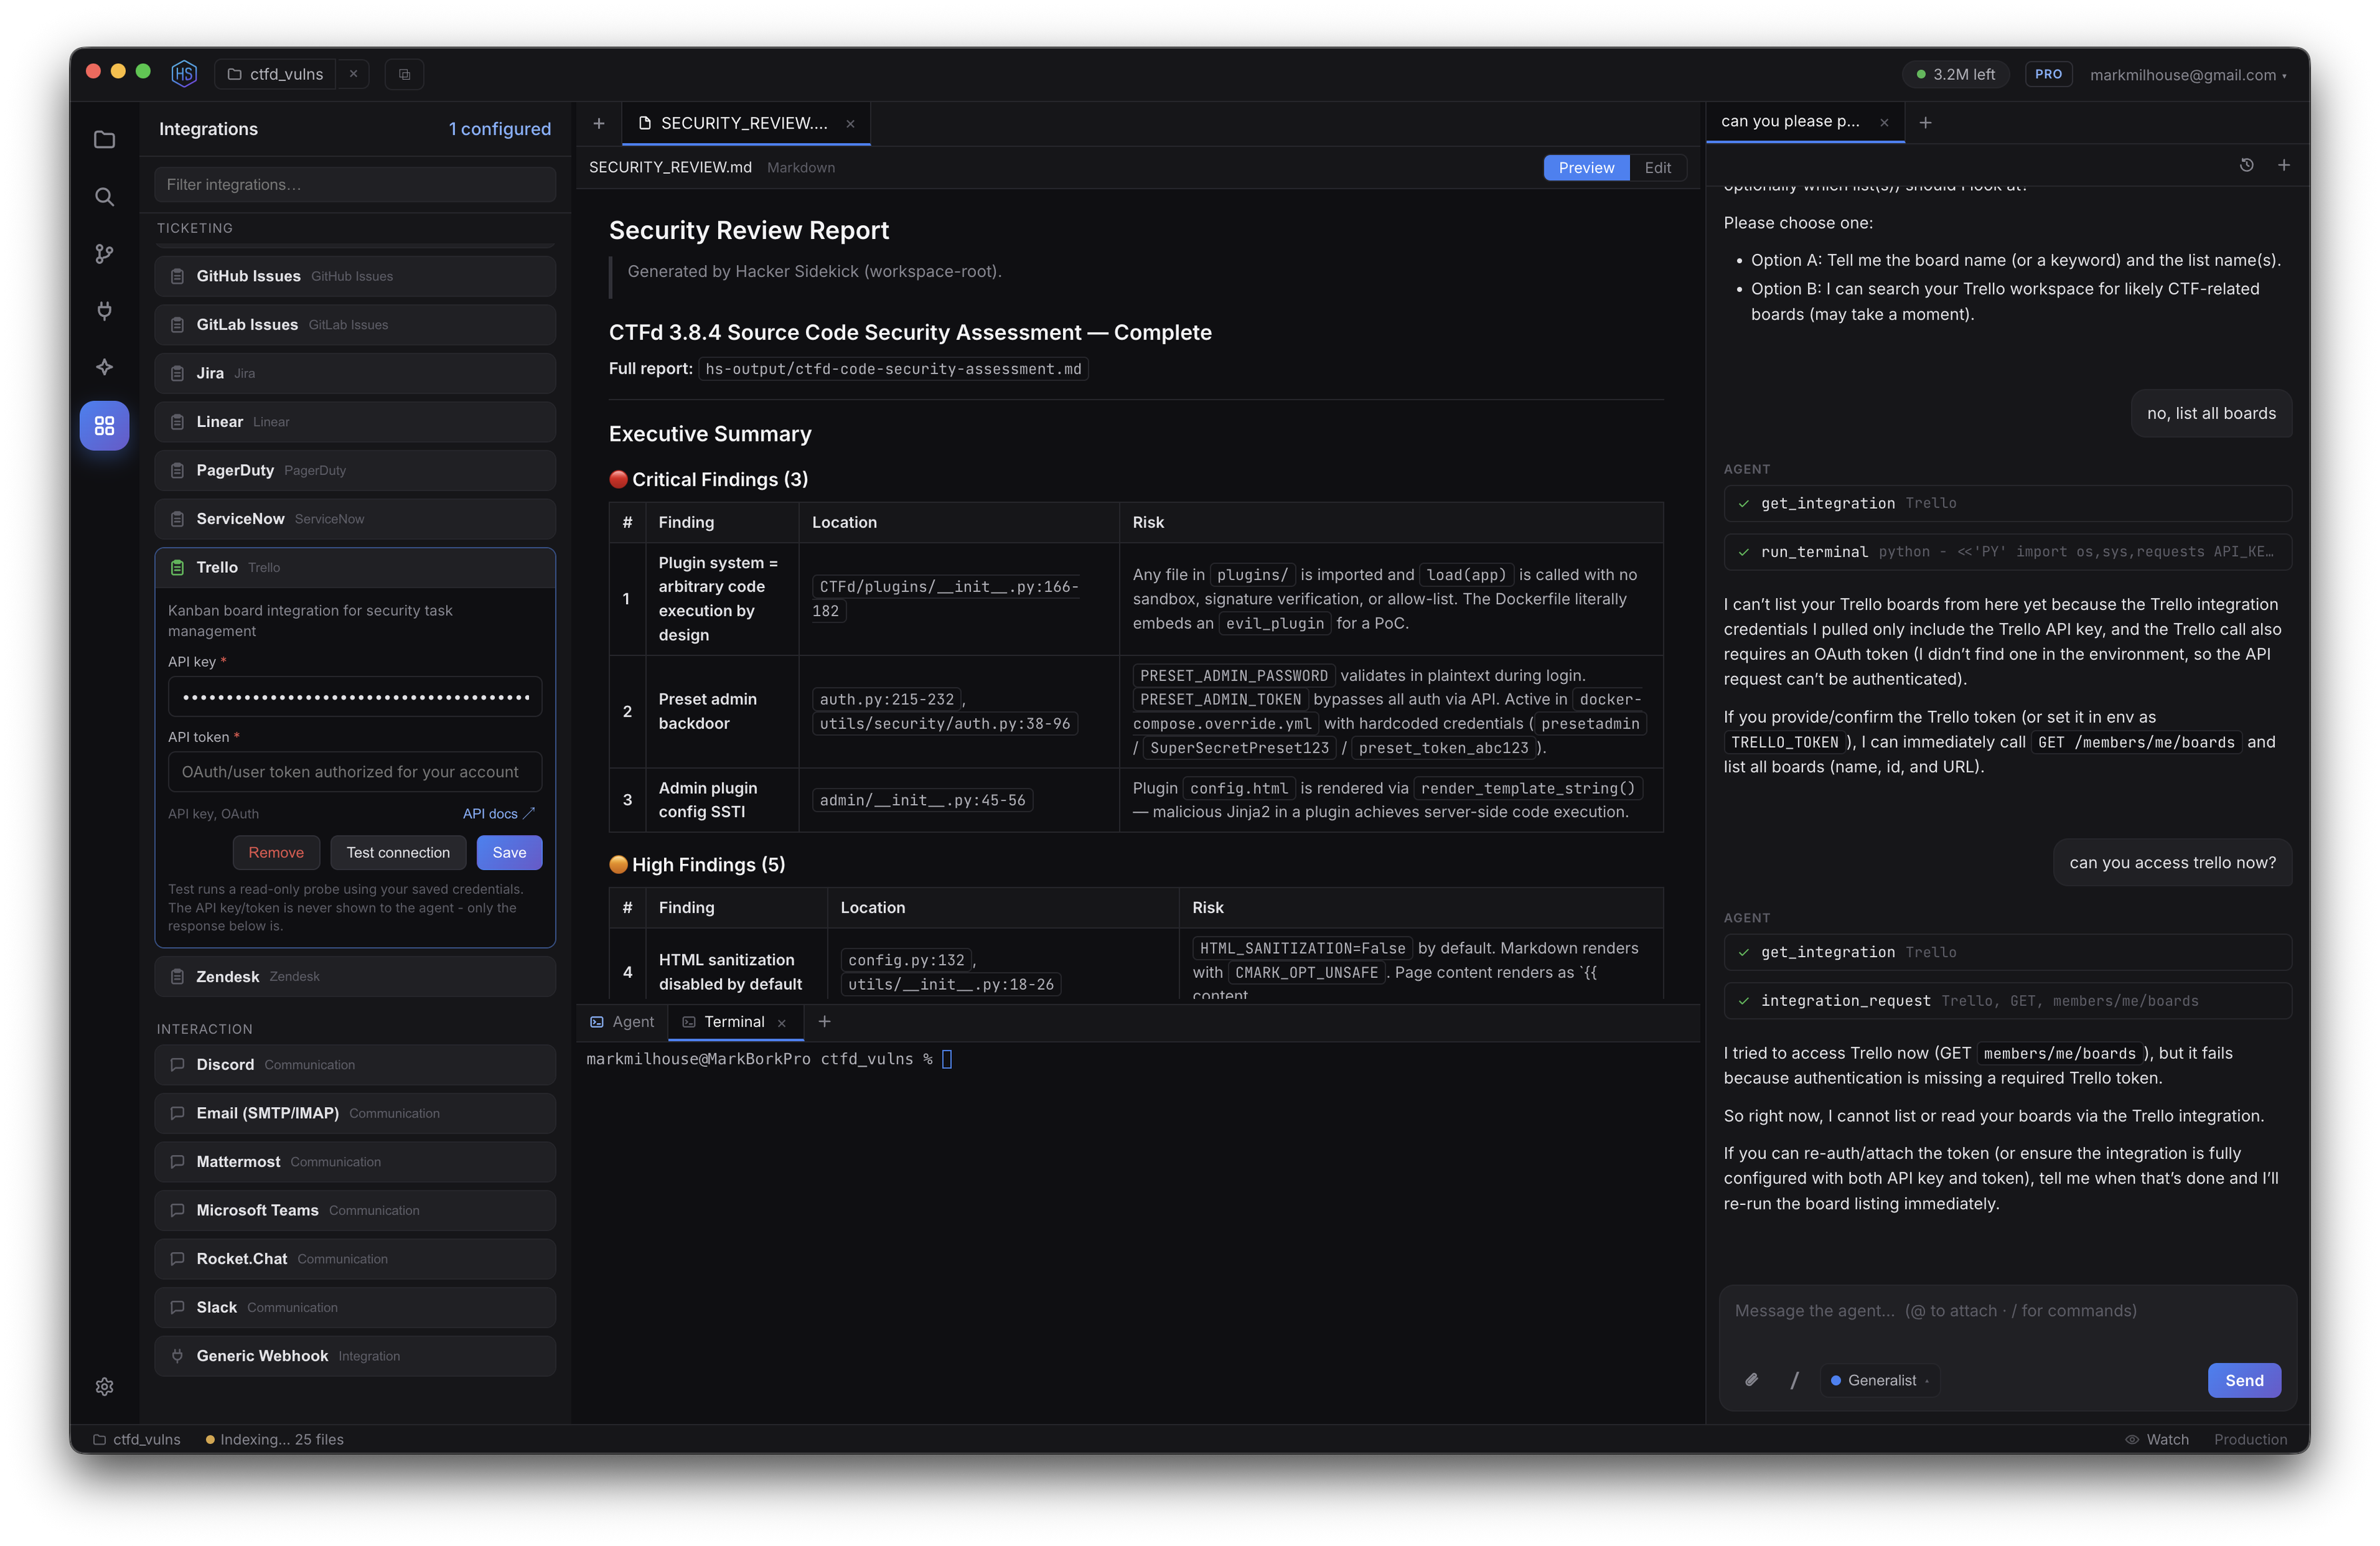Screen dimensions: 2380x1546
Task: Expand the Linear integration
Action: pyautogui.click(x=355, y=422)
